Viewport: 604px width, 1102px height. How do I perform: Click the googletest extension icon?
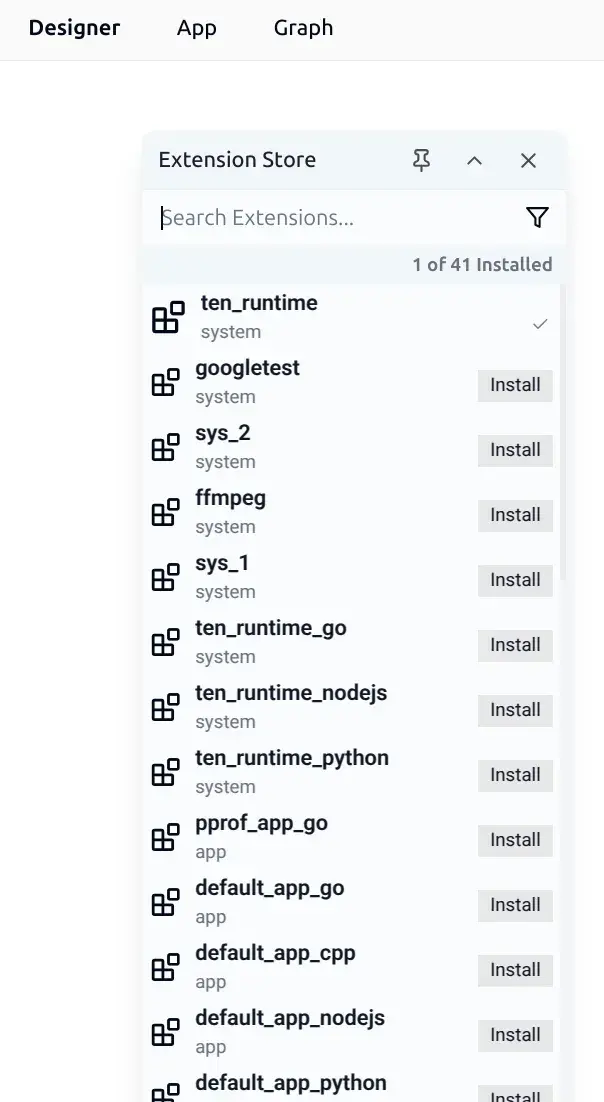pyautogui.click(x=166, y=381)
